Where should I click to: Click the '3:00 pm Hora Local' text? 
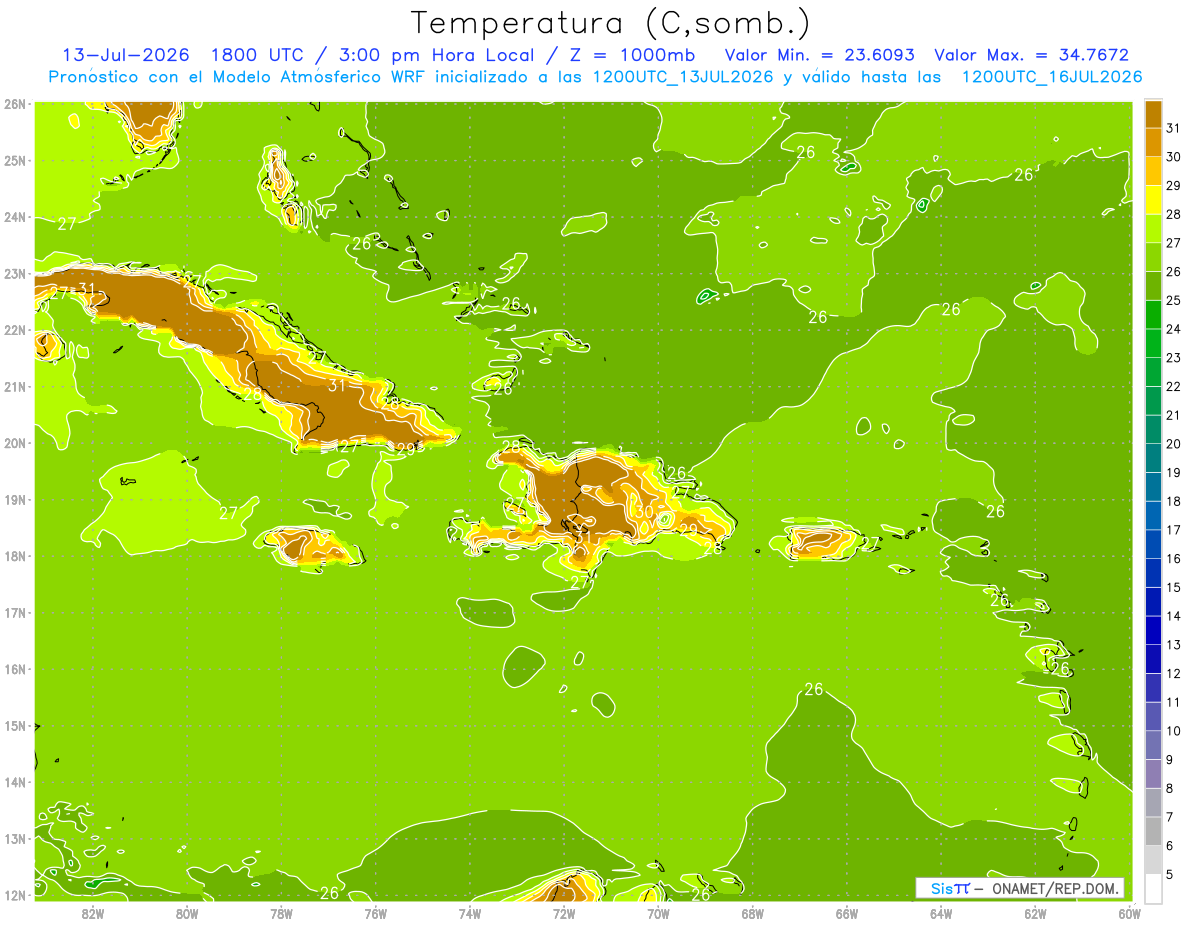(x=432, y=54)
